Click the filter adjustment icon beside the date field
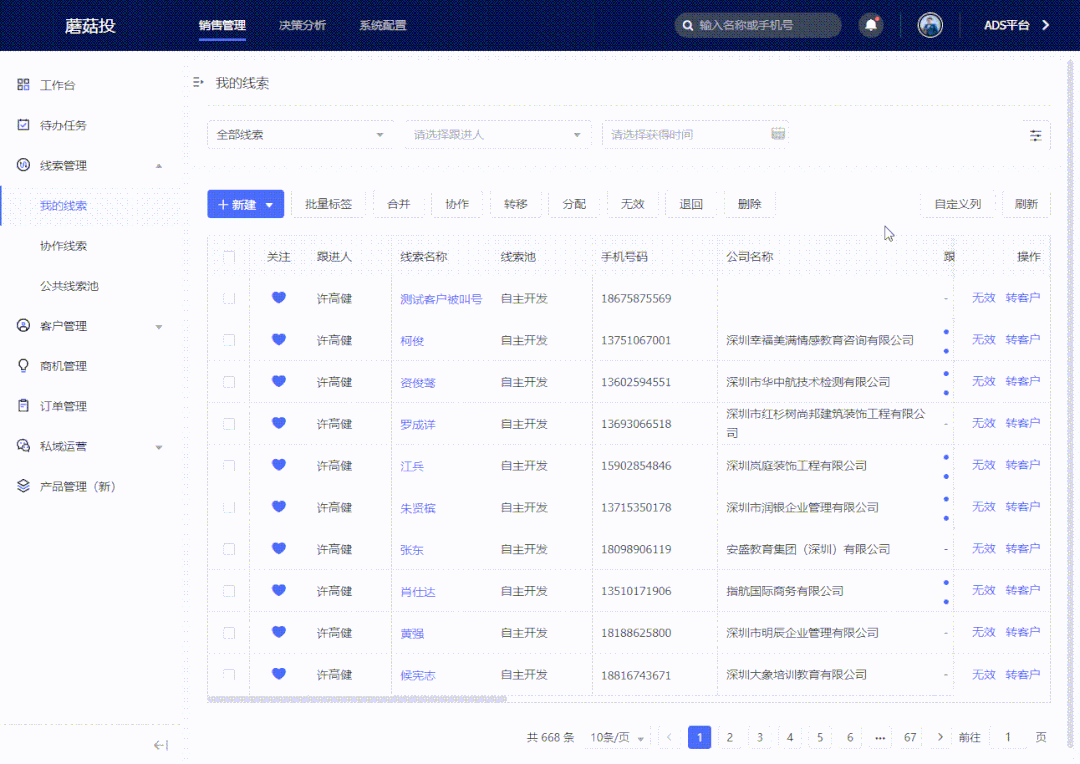This screenshot has width=1080, height=764. click(x=1035, y=134)
